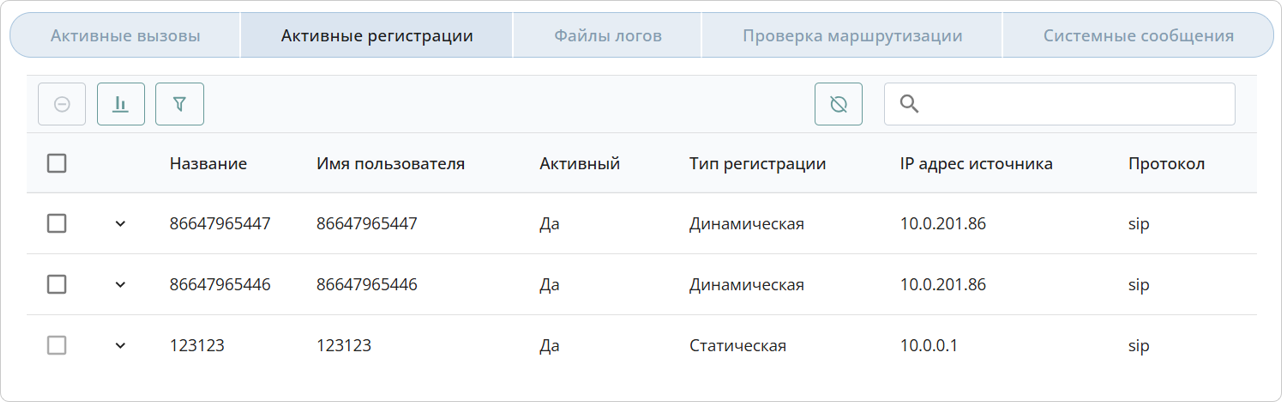The width and height of the screenshot is (1282, 402).
Task: Click the crossed-circle icon beside search
Action: 839,104
